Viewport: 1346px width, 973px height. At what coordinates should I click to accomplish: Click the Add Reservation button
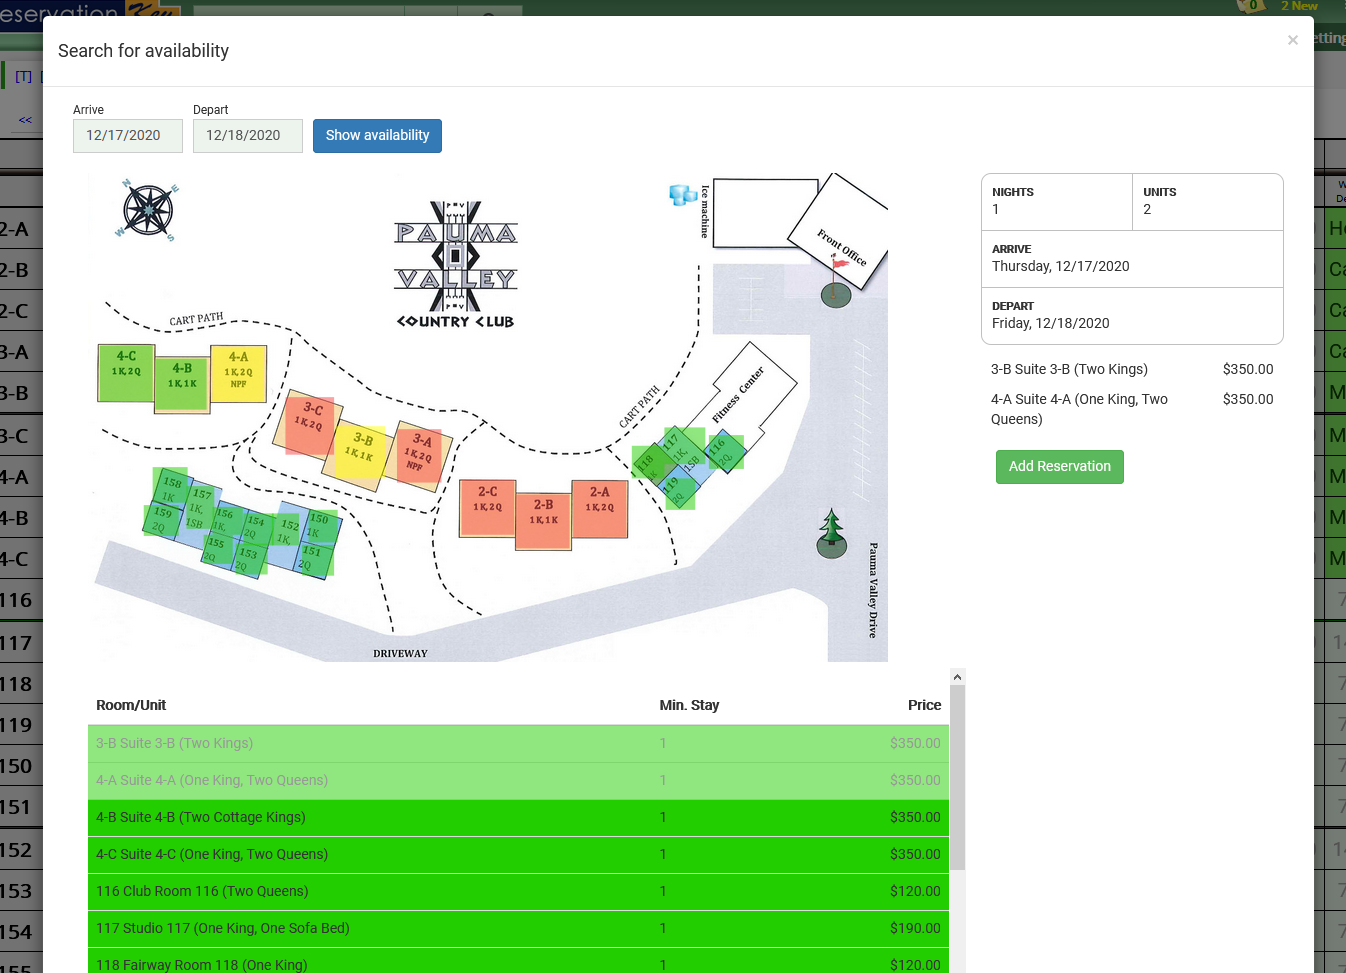pyautogui.click(x=1059, y=467)
